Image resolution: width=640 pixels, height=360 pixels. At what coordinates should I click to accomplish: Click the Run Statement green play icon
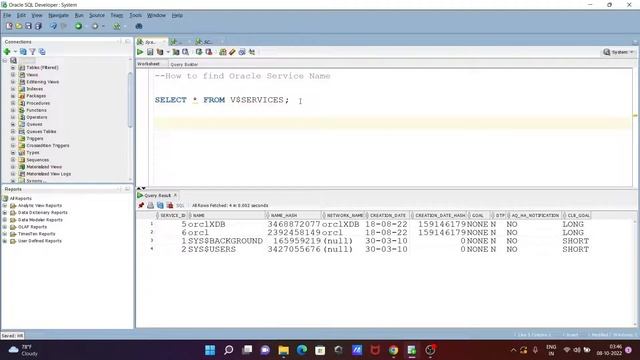(140, 52)
